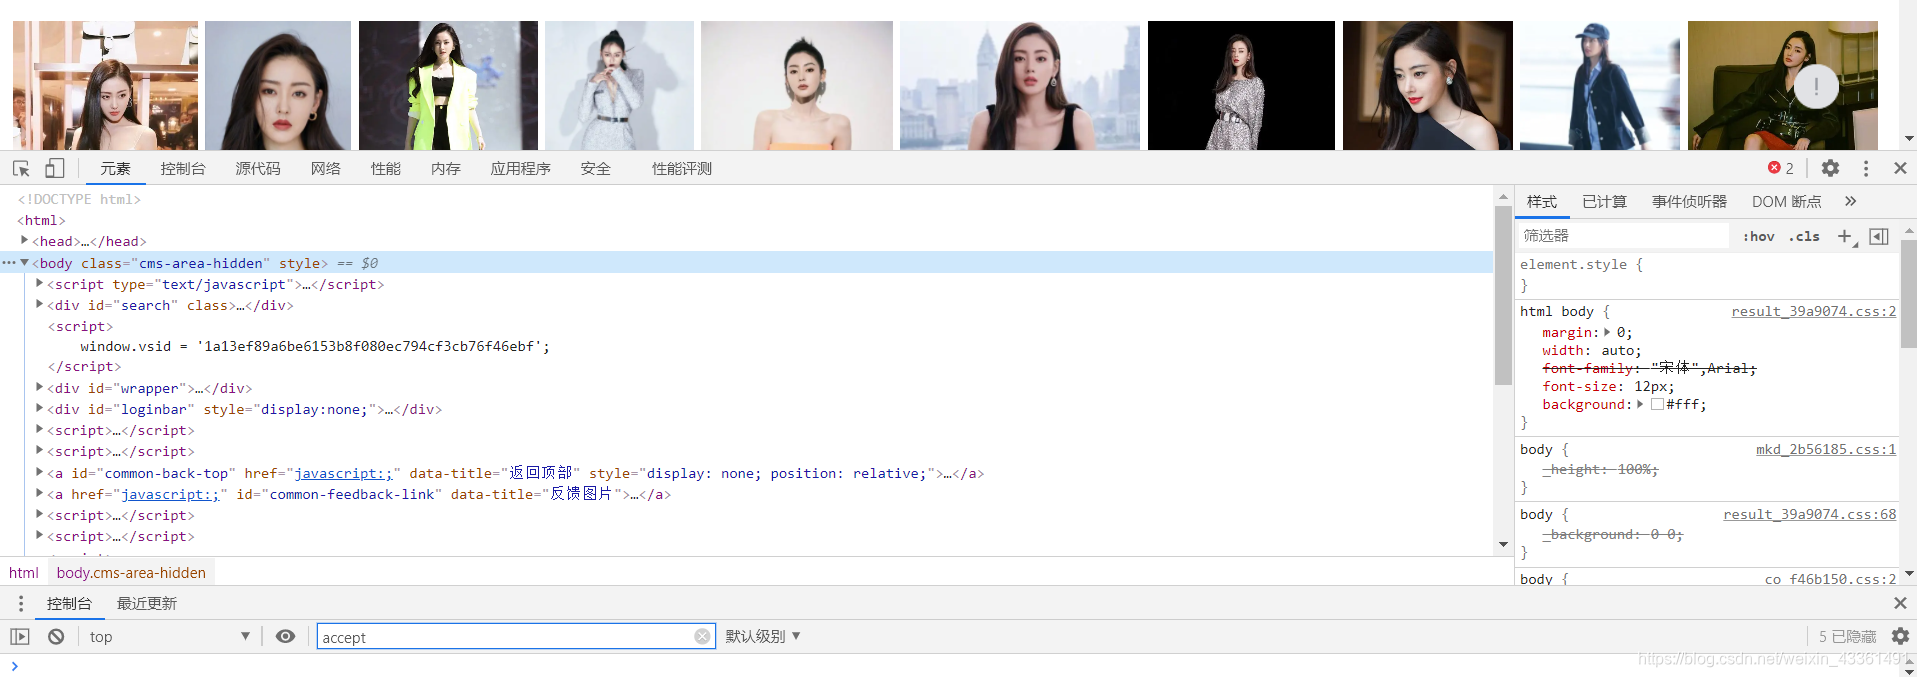
Task: Open the 默认级别 log level dropdown
Action: [x=763, y=636]
